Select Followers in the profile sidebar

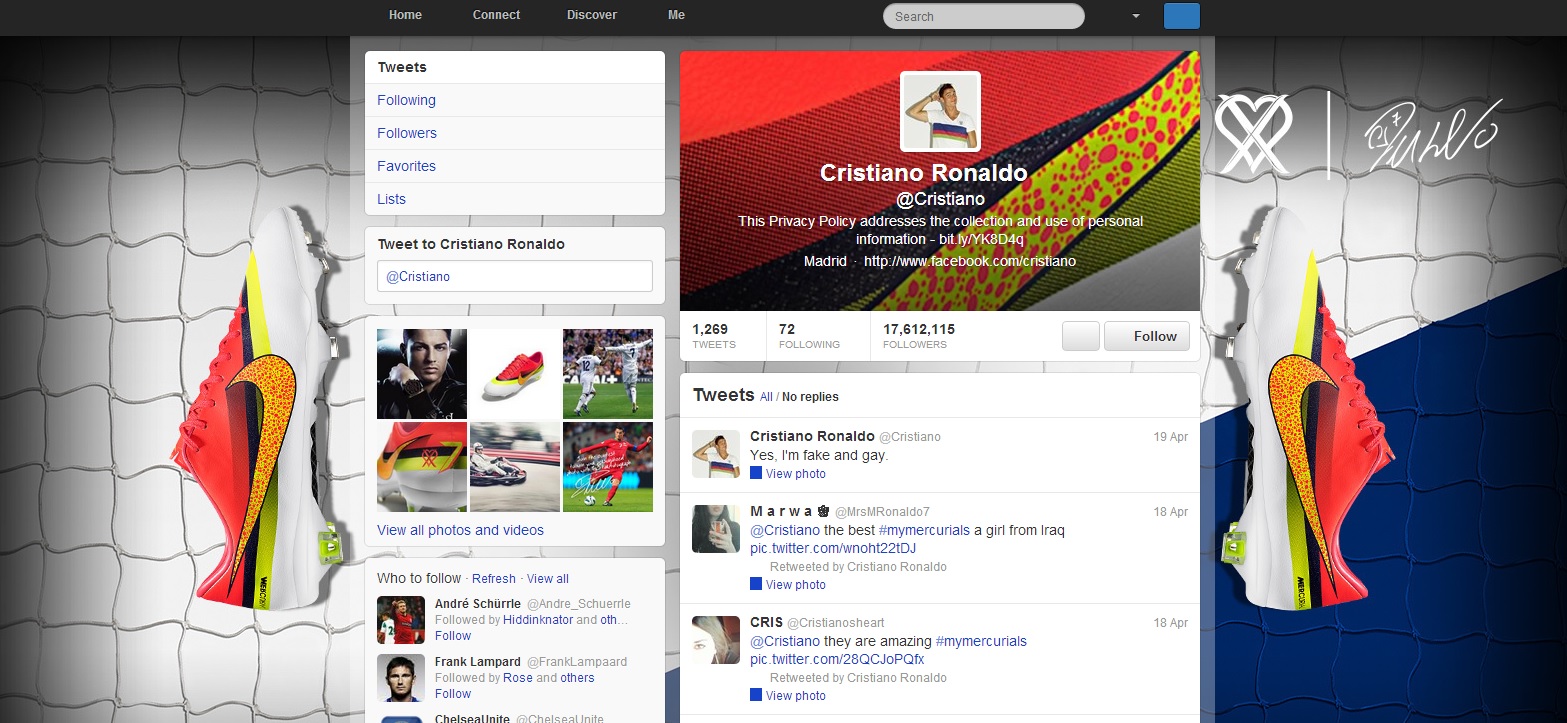pos(515,133)
